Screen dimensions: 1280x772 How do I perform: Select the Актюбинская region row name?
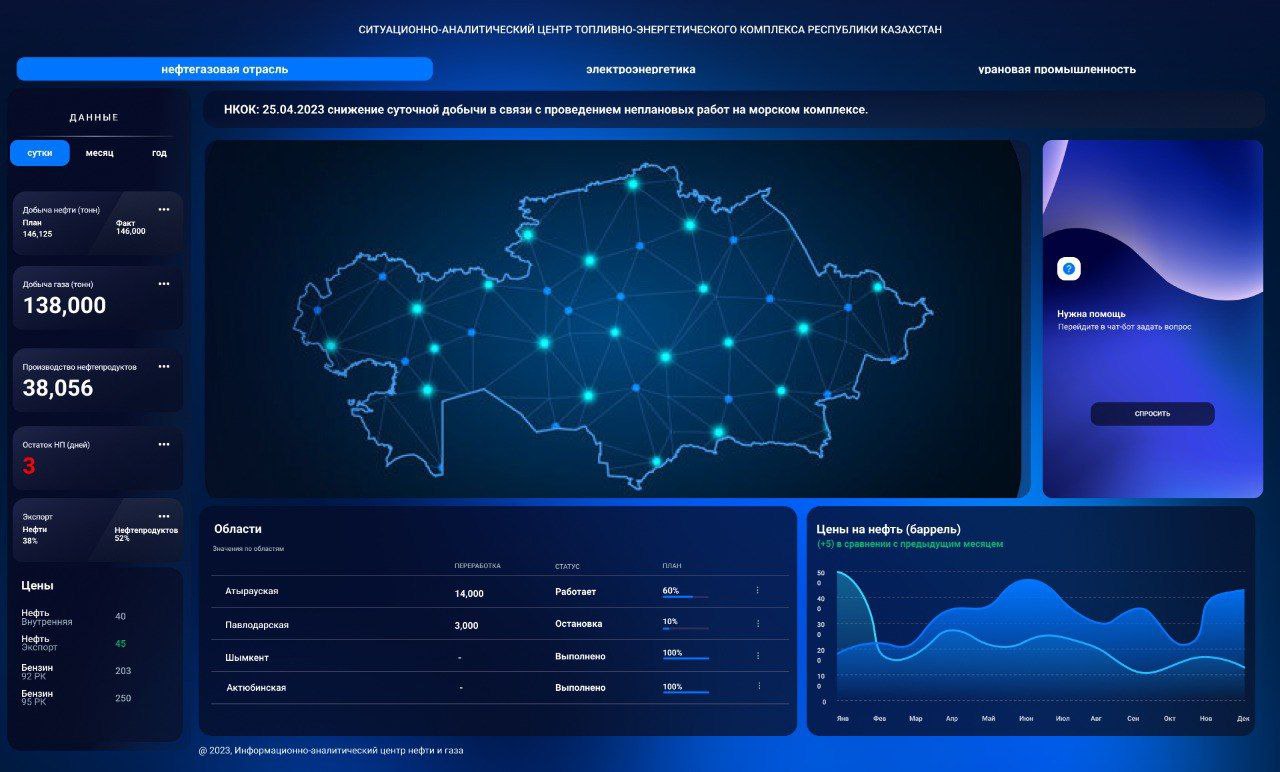[256, 688]
